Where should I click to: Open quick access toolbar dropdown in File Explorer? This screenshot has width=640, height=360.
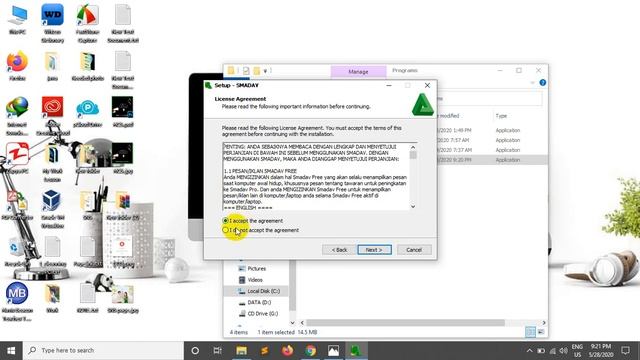click(x=265, y=71)
